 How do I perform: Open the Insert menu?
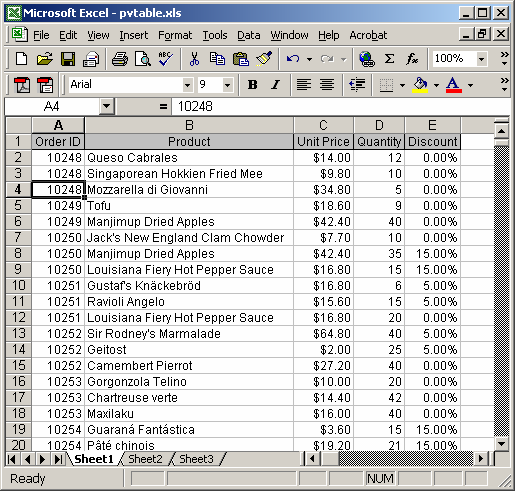click(x=134, y=35)
